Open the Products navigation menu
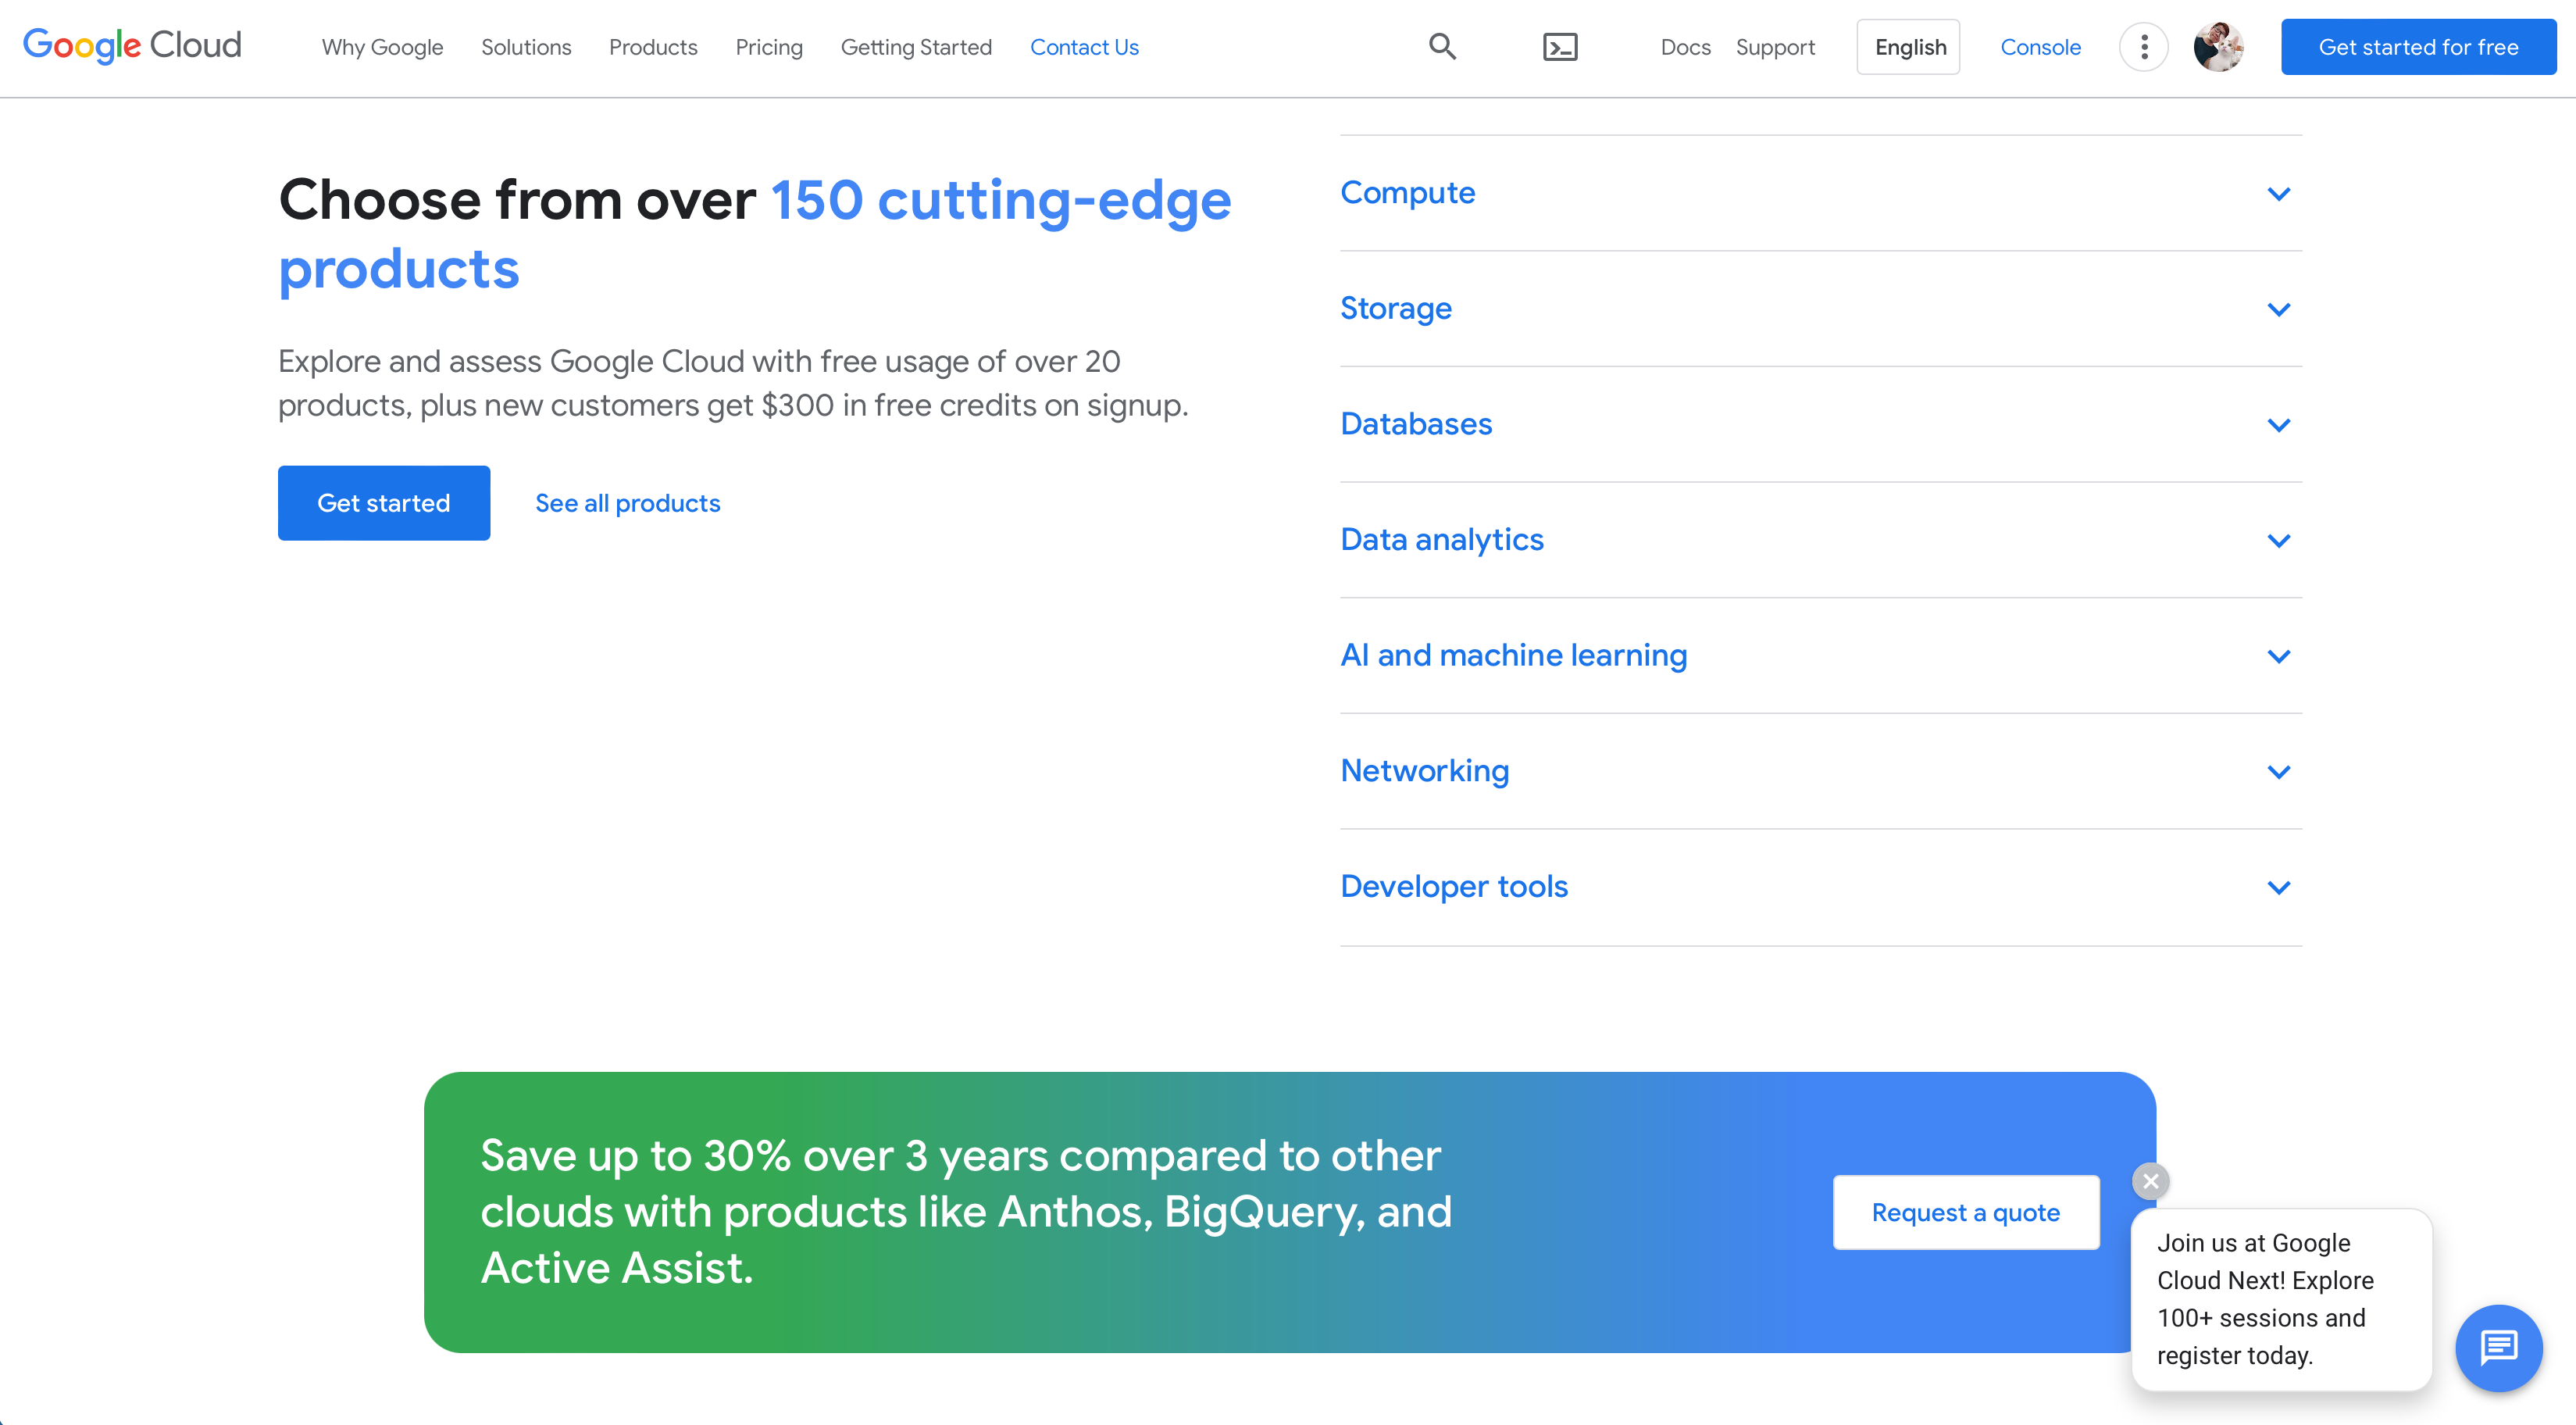This screenshot has width=2576, height=1425. [653, 47]
